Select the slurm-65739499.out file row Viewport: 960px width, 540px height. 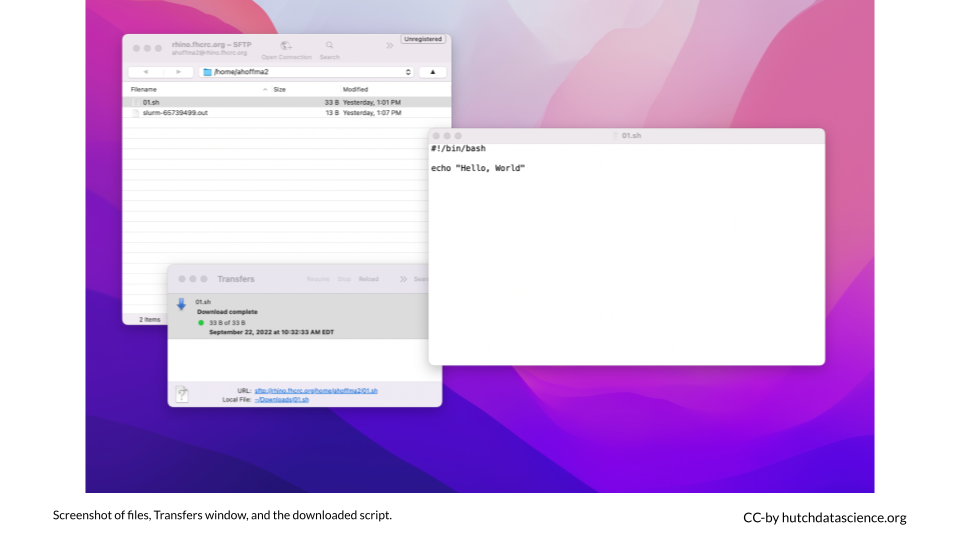tap(287, 113)
